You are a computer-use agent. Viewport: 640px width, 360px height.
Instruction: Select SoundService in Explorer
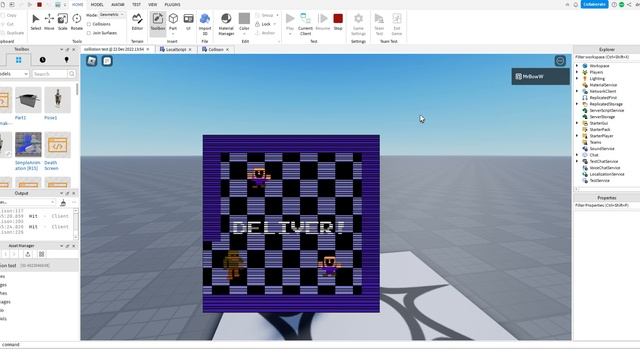click(602, 149)
